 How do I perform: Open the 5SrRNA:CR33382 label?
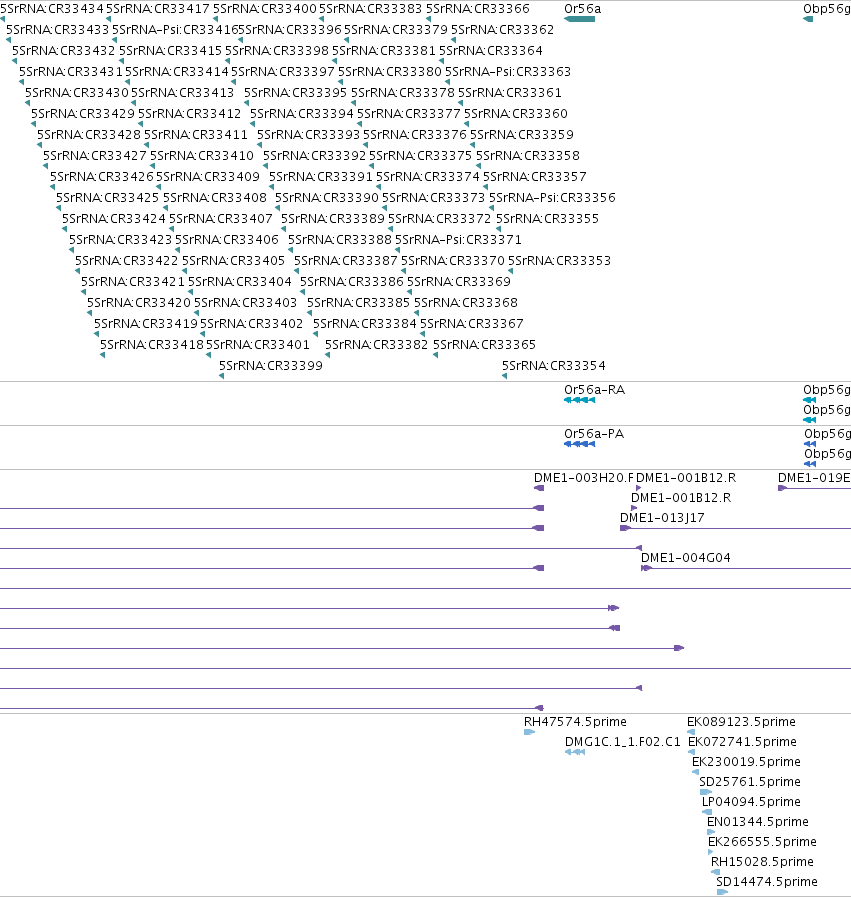pos(376,344)
